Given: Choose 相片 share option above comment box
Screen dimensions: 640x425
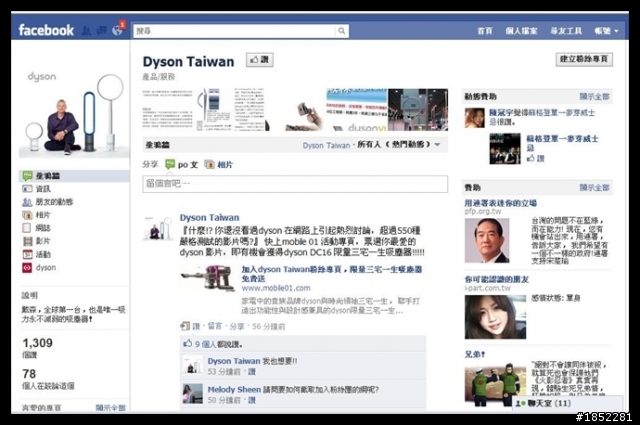Looking at the screenshot, I should pyautogui.click(x=219, y=165).
